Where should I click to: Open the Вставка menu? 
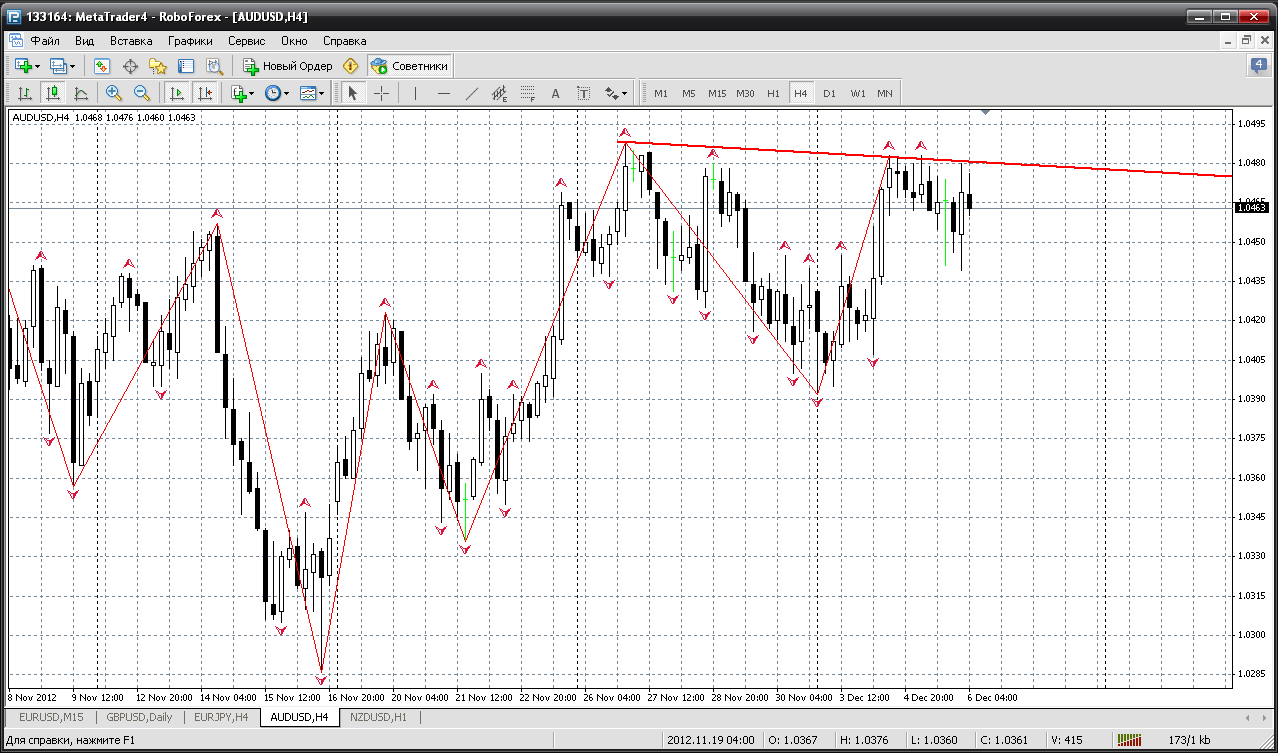[131, 41]
